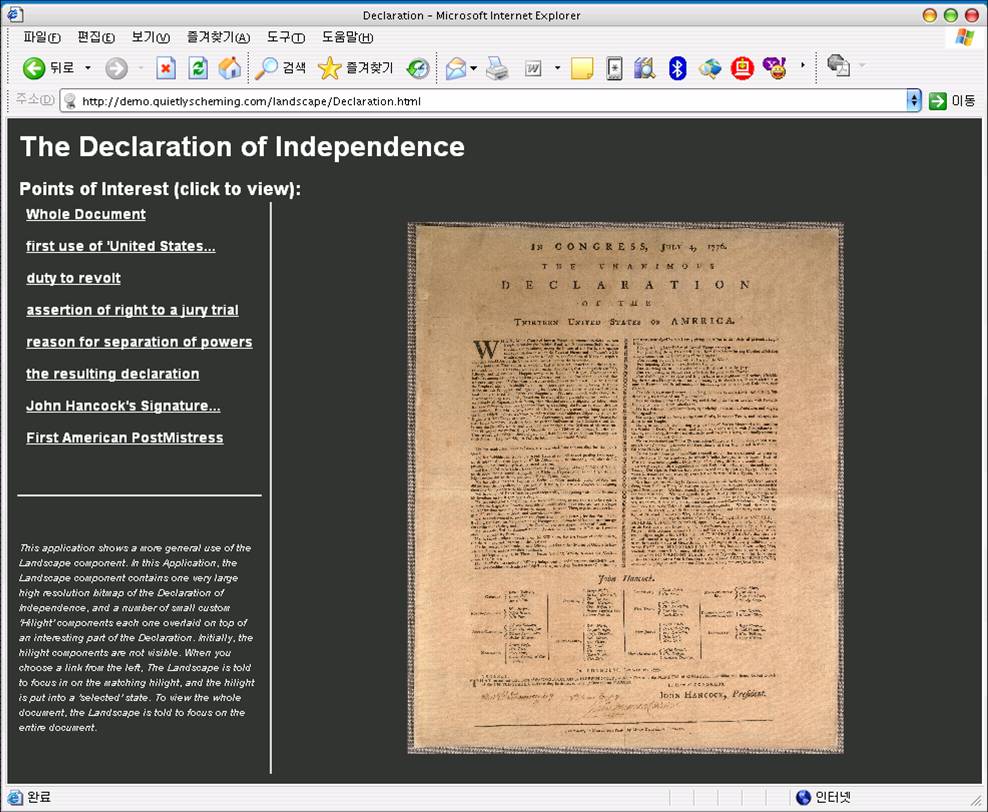The width and height of the screenshot is (988, 812).
Task: Expand the Mail options dropdown arrow
Action: [x=473, y=68]
